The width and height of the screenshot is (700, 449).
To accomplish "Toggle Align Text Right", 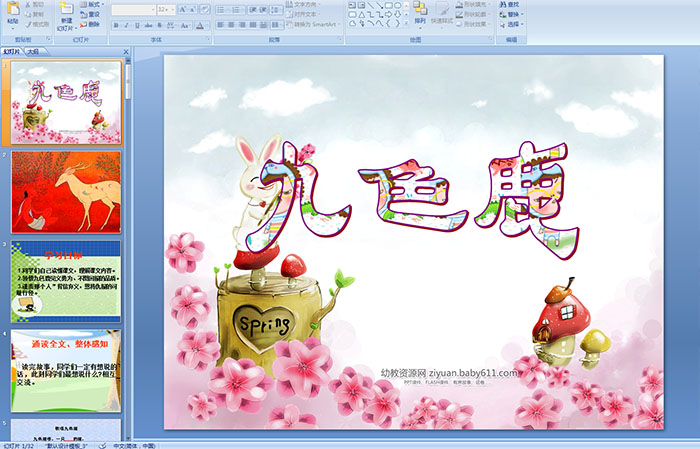I will tap(242, 25).
